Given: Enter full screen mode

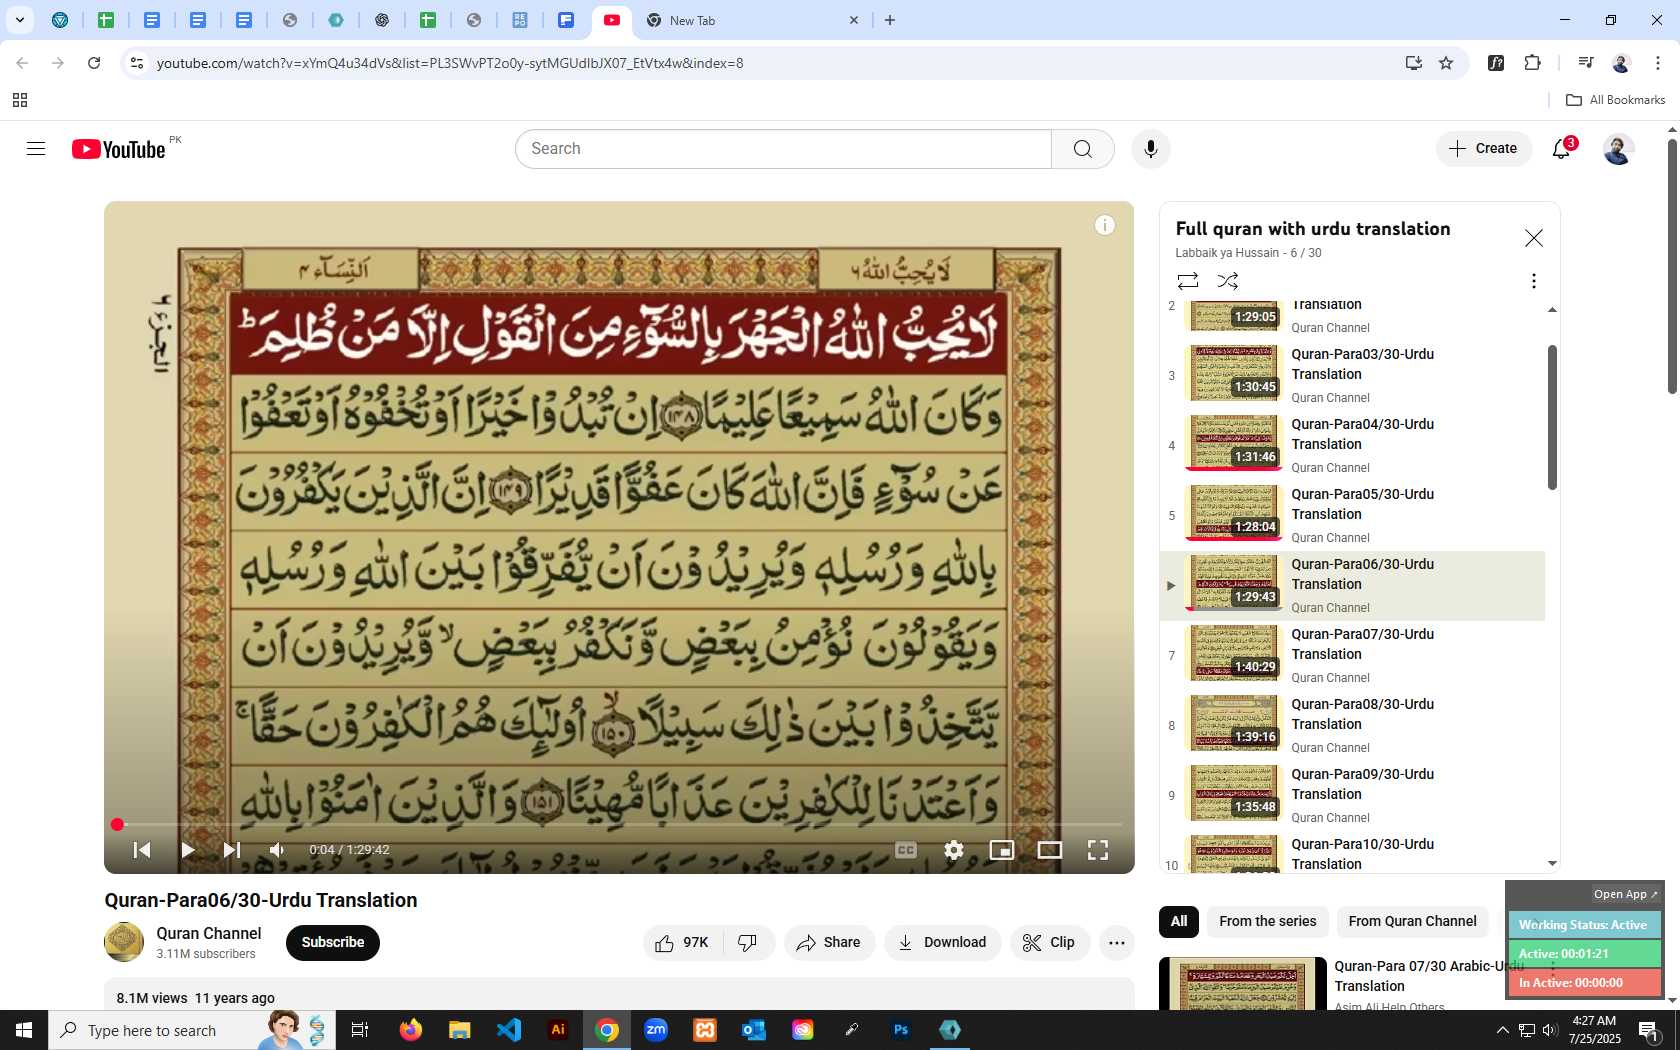Looking at the screenshot, I should [x=1098, y=850].
